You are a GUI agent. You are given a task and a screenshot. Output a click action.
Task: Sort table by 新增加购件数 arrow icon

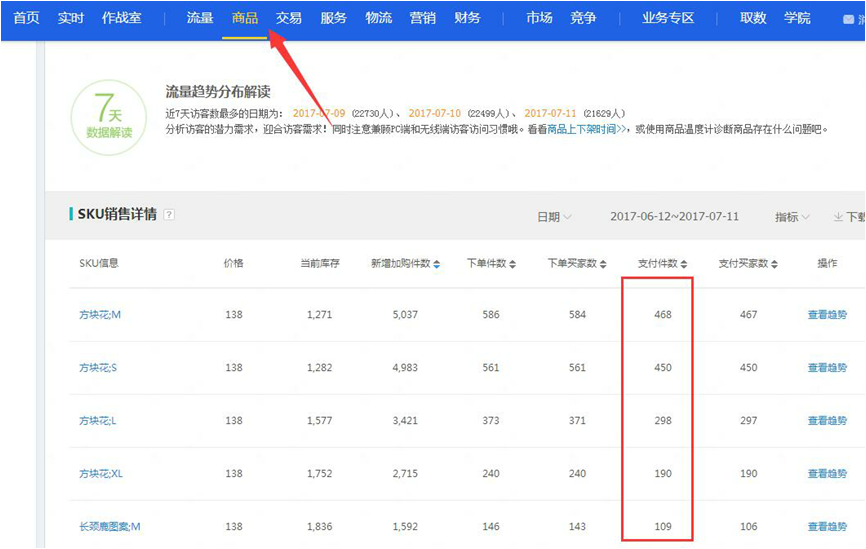437,264
